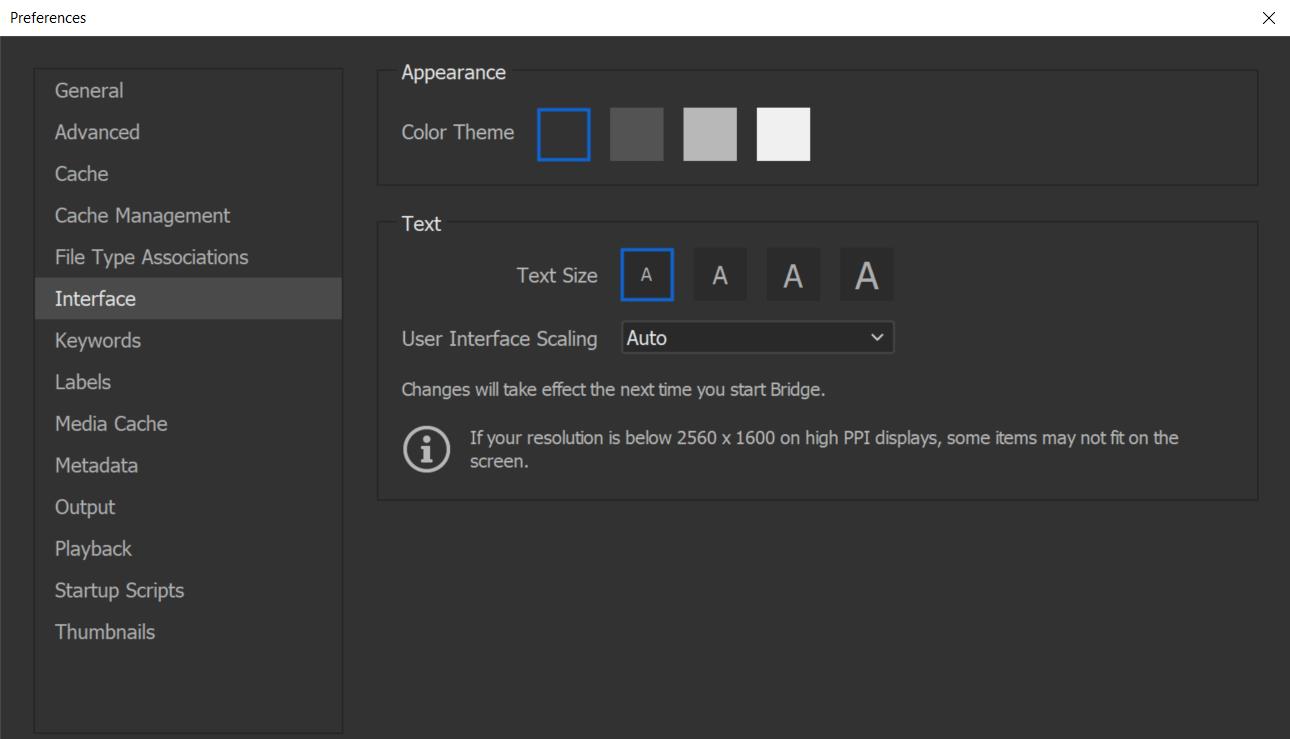
Task: Open Media Cache settings
Action: (111, 423)
